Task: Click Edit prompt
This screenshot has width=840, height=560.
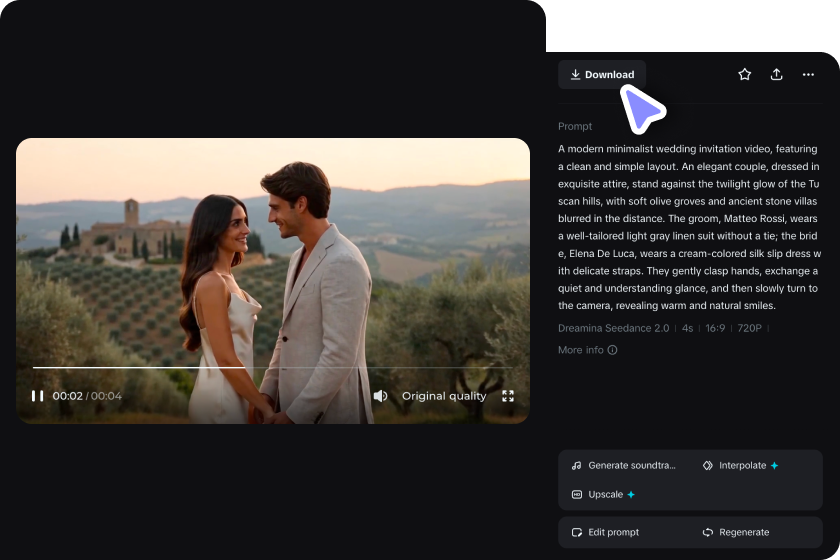Action: click(x=605, y=532)
